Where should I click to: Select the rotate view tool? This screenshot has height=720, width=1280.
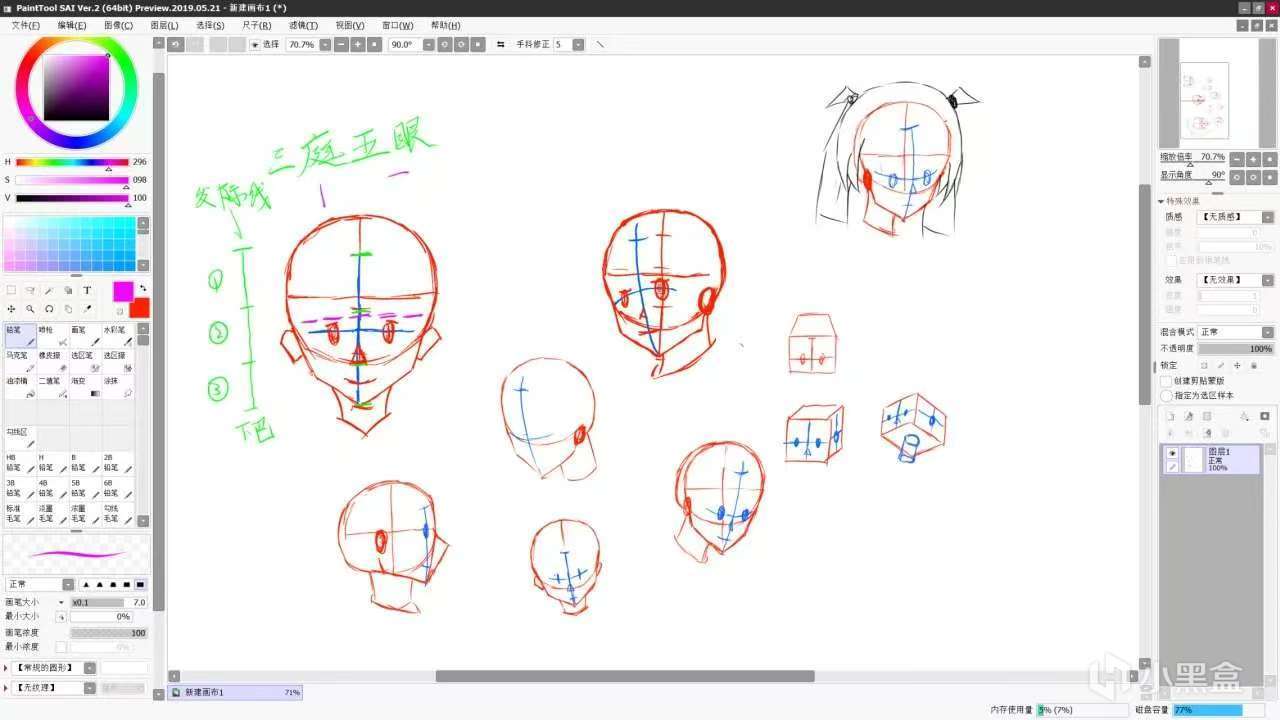pos(49,309)
